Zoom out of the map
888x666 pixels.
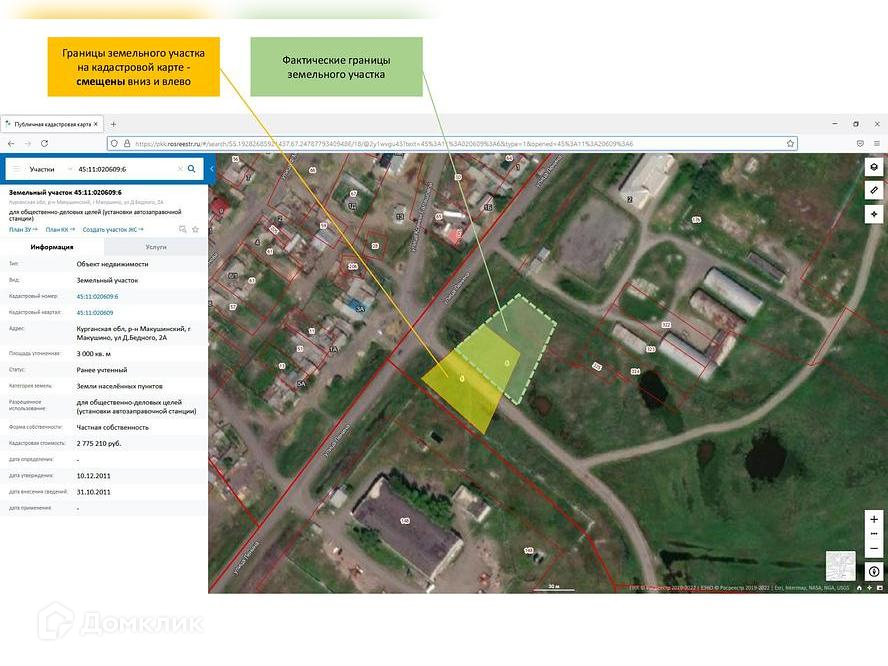[874, 548]
